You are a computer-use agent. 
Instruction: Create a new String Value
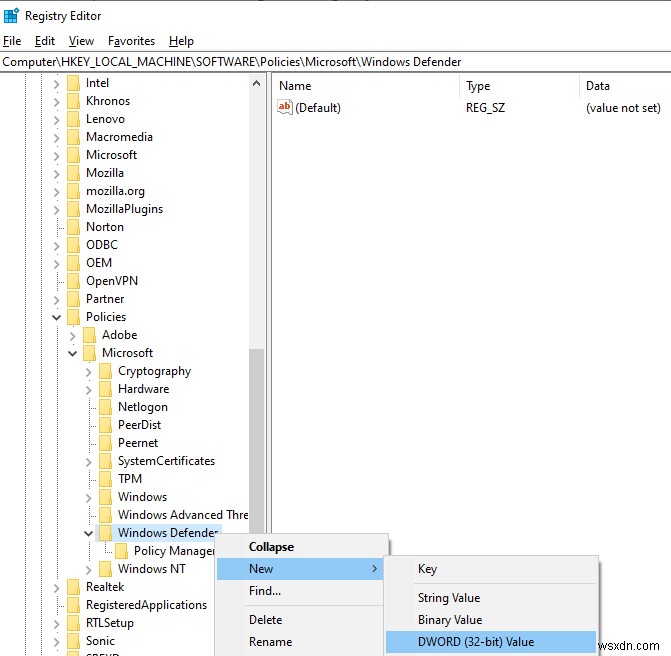[x=491, y=598]
